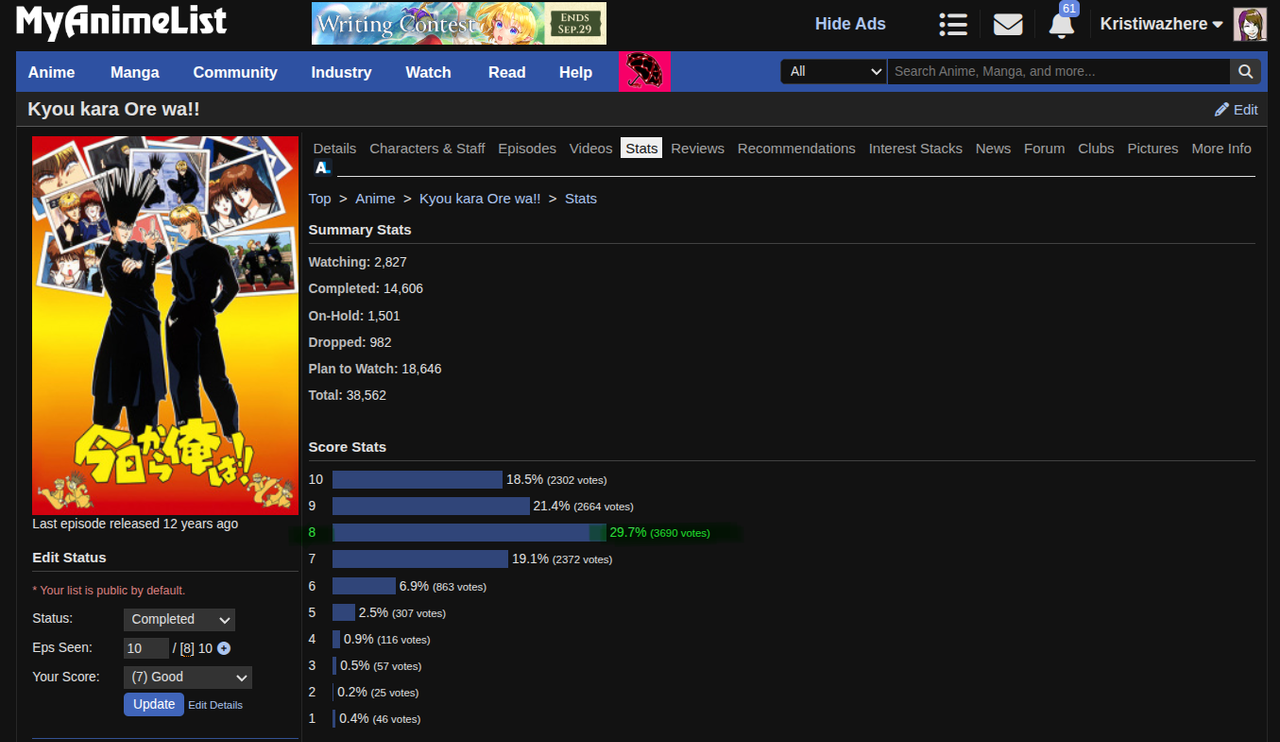
Task: Switch to the Recommendations tab
Action: (x=797, y=148)
